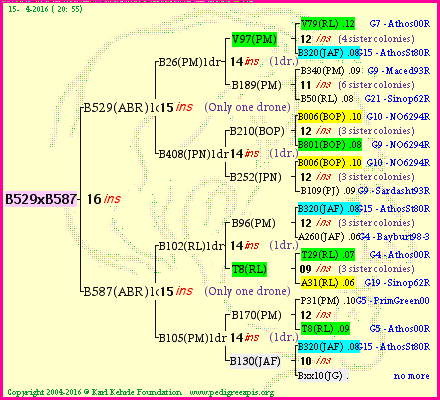
Task: Click lineage label G4 - Bayburt98-3
Action: tap(395, 237)
